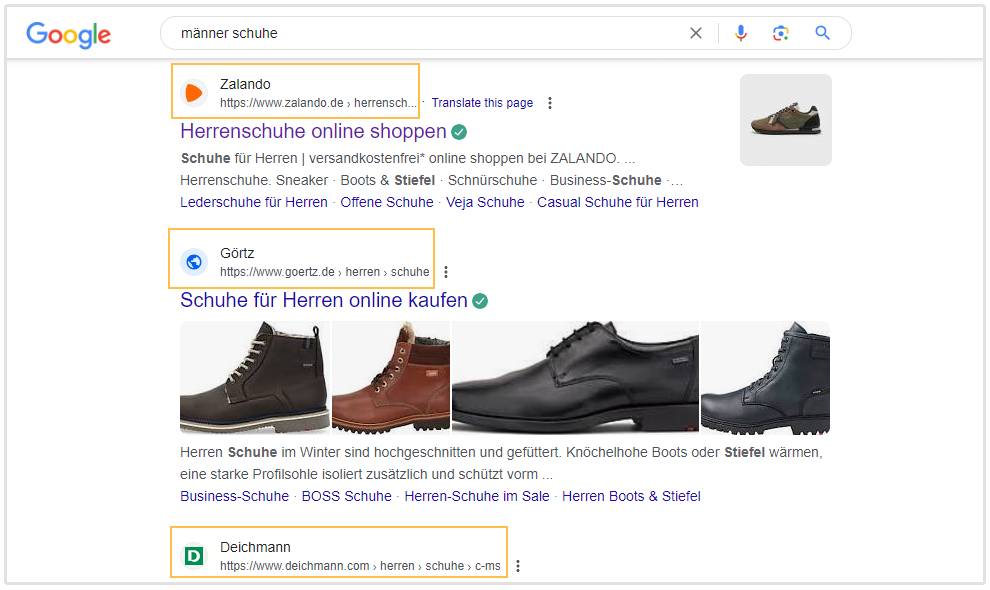Click the sneaker thumbnail beside the Zalando result
Screen dimensions: 990x590
tap(785, 120)
